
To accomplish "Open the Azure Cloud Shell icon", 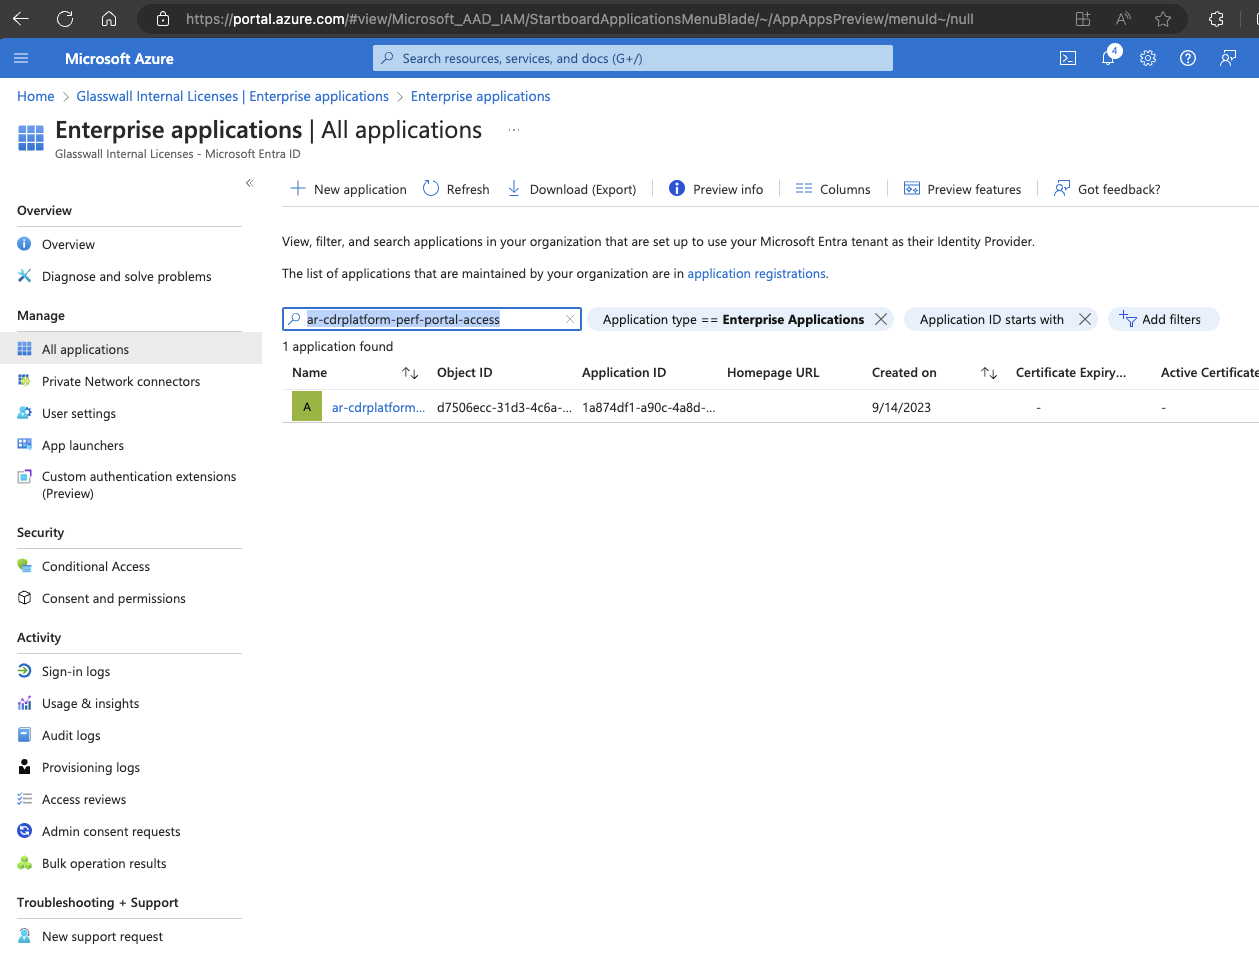I will click(x=1068, y=58).
